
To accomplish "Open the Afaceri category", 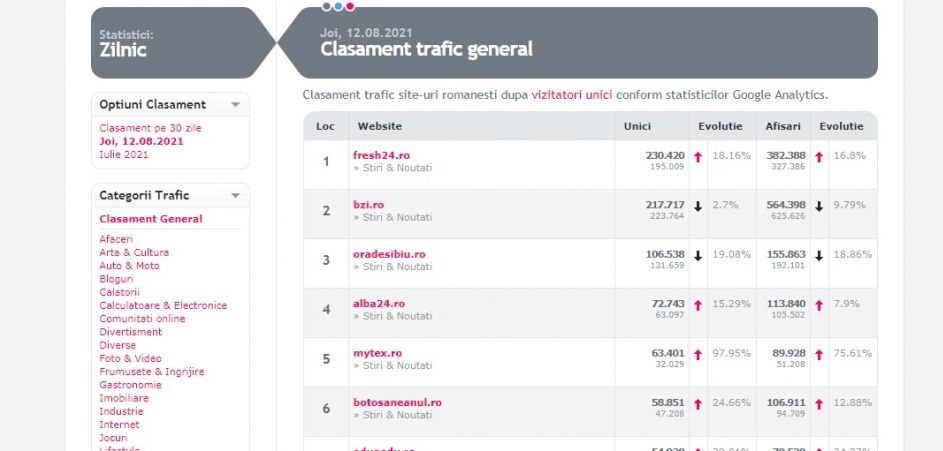I will point(116,239).
